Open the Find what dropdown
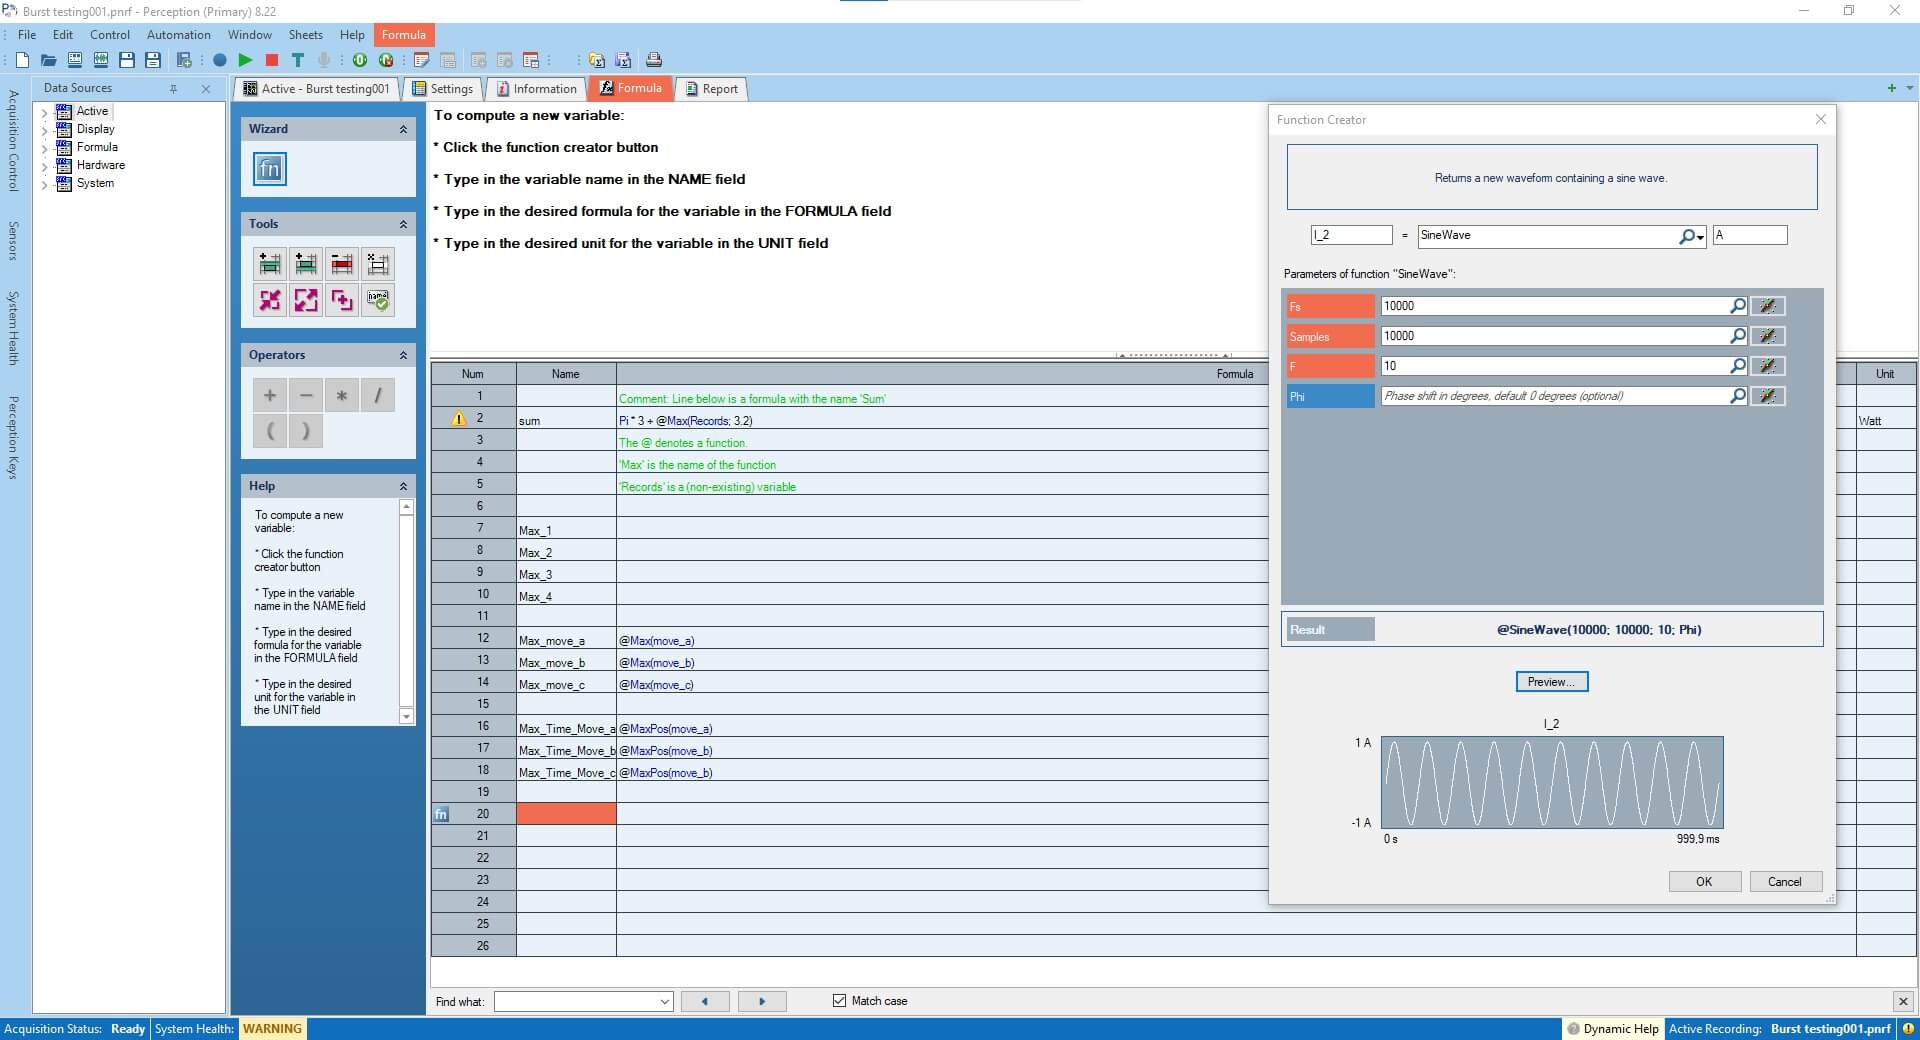 point(665,1001)
